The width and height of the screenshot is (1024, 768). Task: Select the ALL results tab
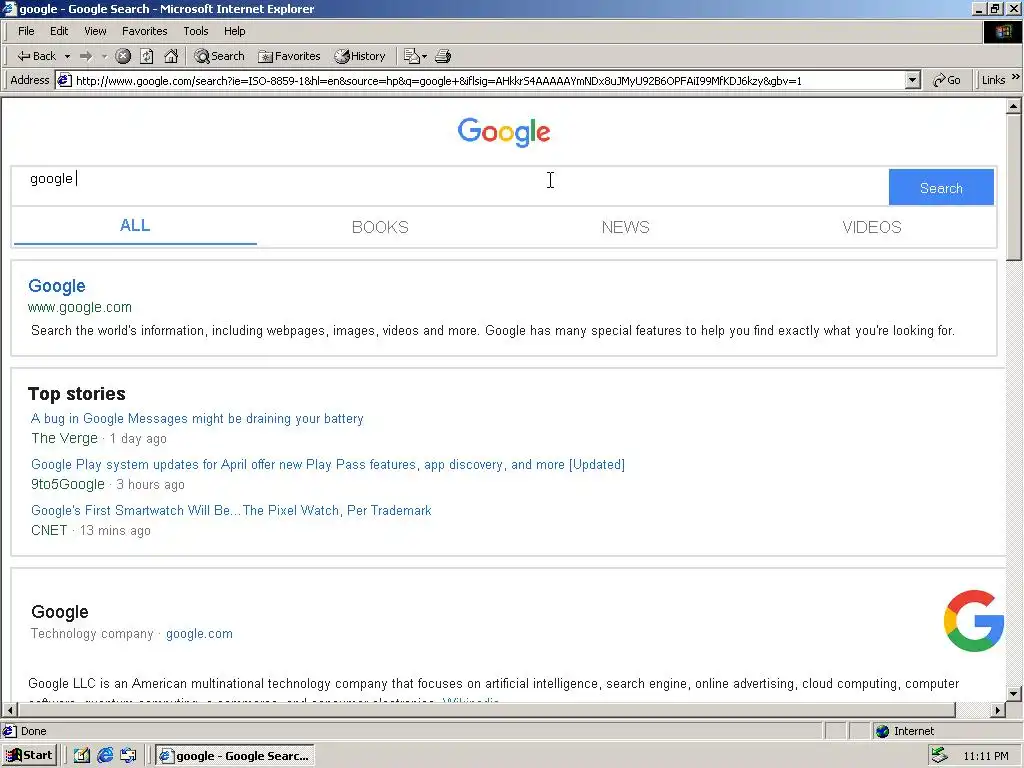tap(135, 226)
